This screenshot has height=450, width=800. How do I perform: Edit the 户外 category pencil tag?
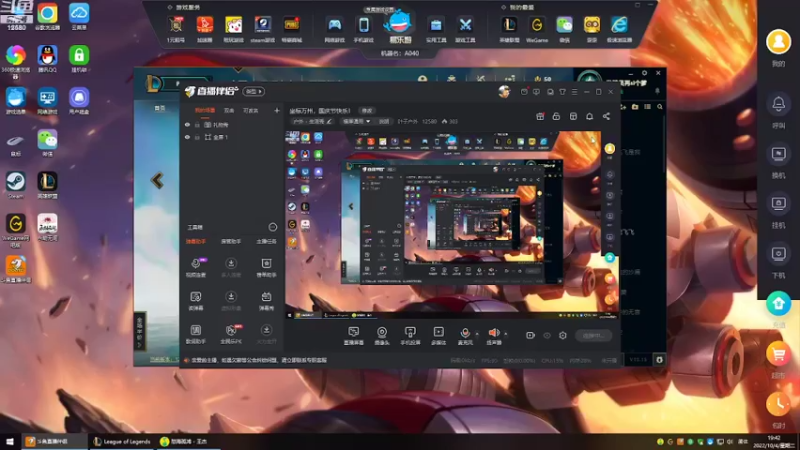pos(312,121)
